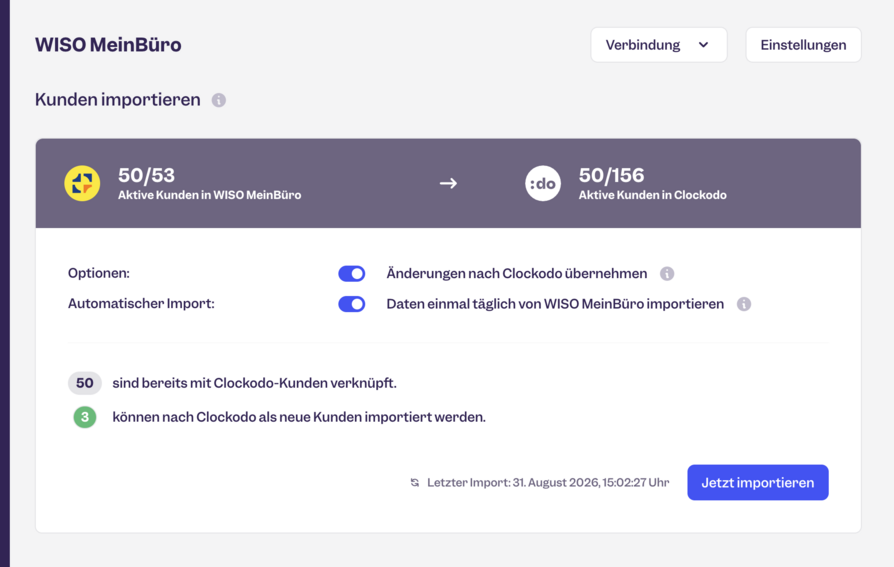Click the Clockodo :do logo icon

coord(543,183)
